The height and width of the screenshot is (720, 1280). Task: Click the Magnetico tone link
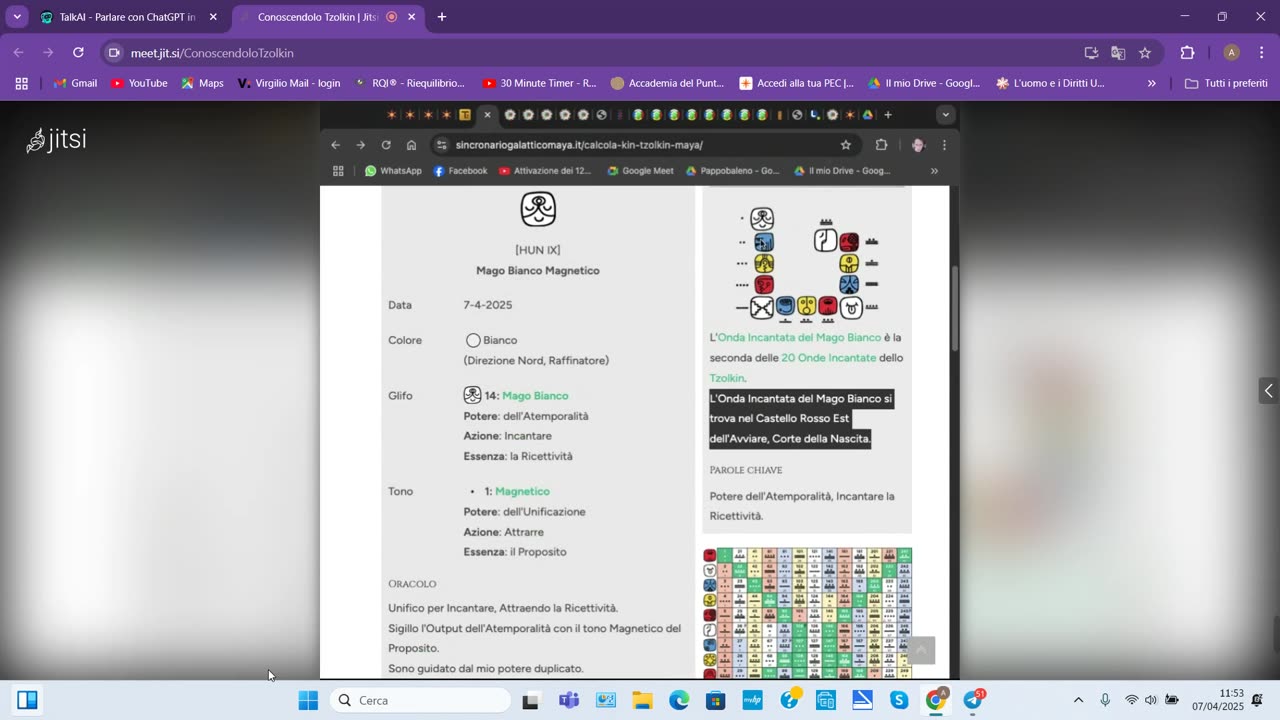522,492
